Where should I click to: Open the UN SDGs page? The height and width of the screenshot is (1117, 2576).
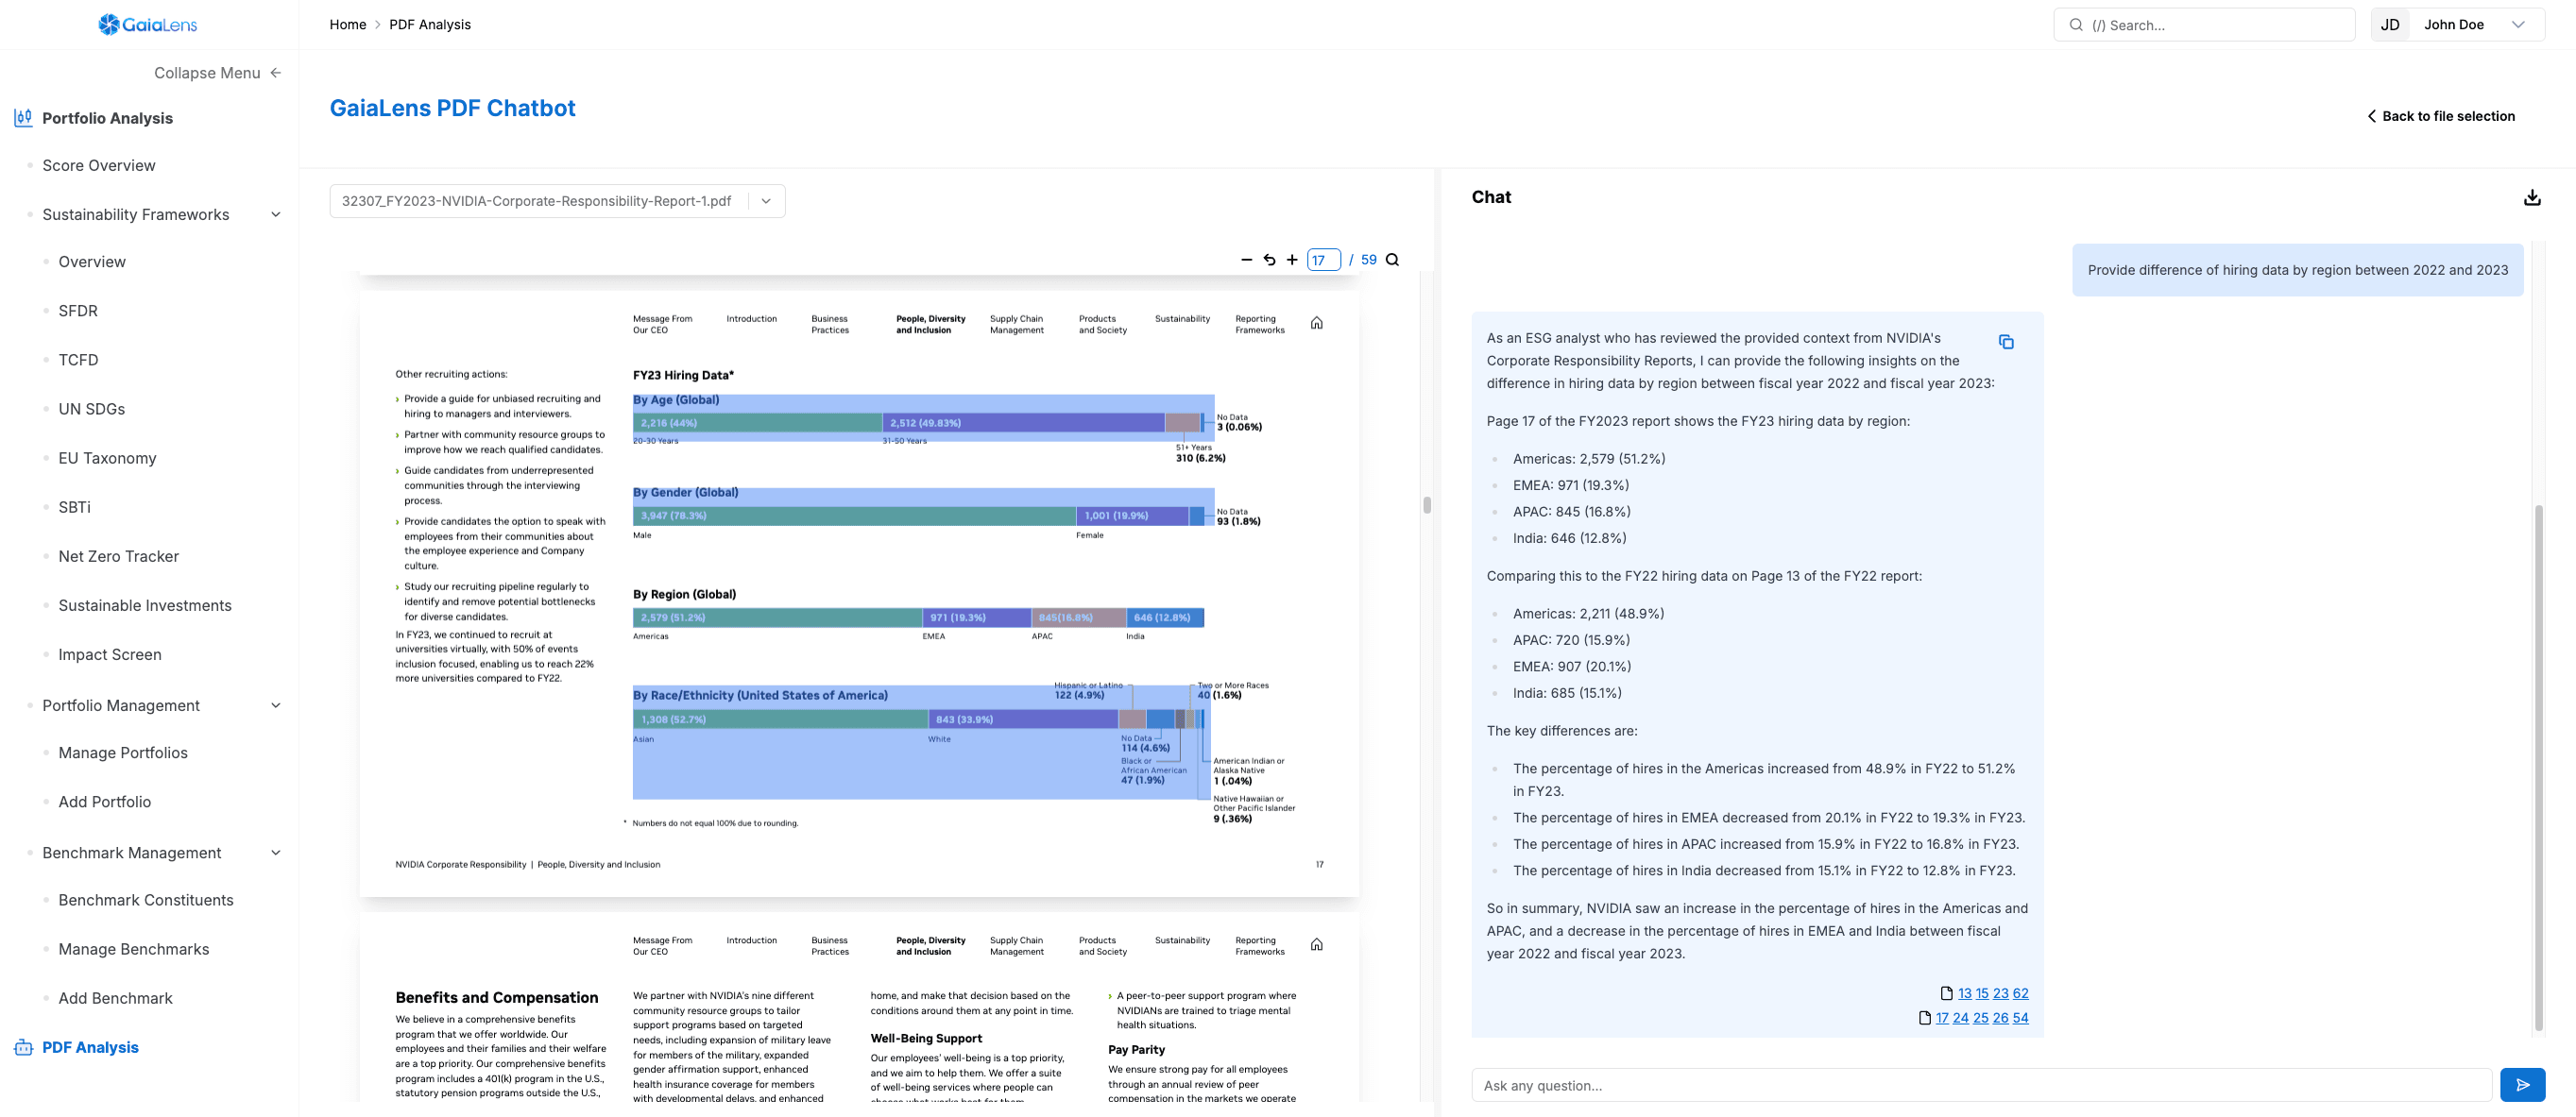pyautogui.click(x=92, y=409)
